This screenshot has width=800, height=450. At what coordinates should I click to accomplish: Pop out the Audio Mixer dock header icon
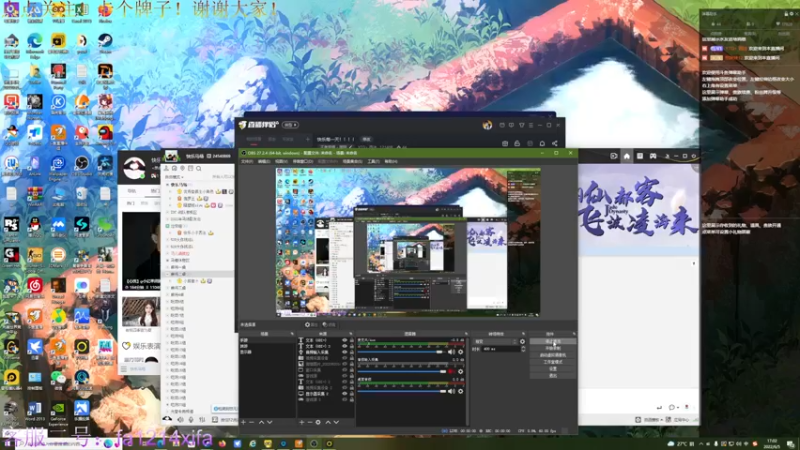point(466,334)
